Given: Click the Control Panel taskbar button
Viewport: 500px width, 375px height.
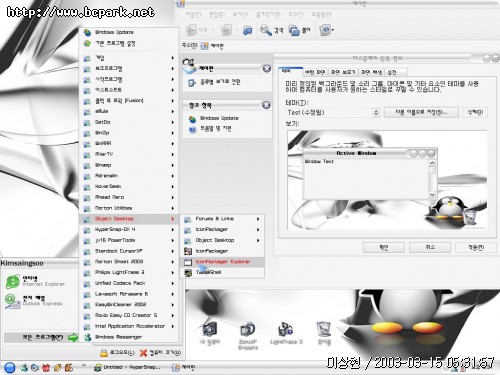Looking at the screenshot, I should [x=183, y=367].
